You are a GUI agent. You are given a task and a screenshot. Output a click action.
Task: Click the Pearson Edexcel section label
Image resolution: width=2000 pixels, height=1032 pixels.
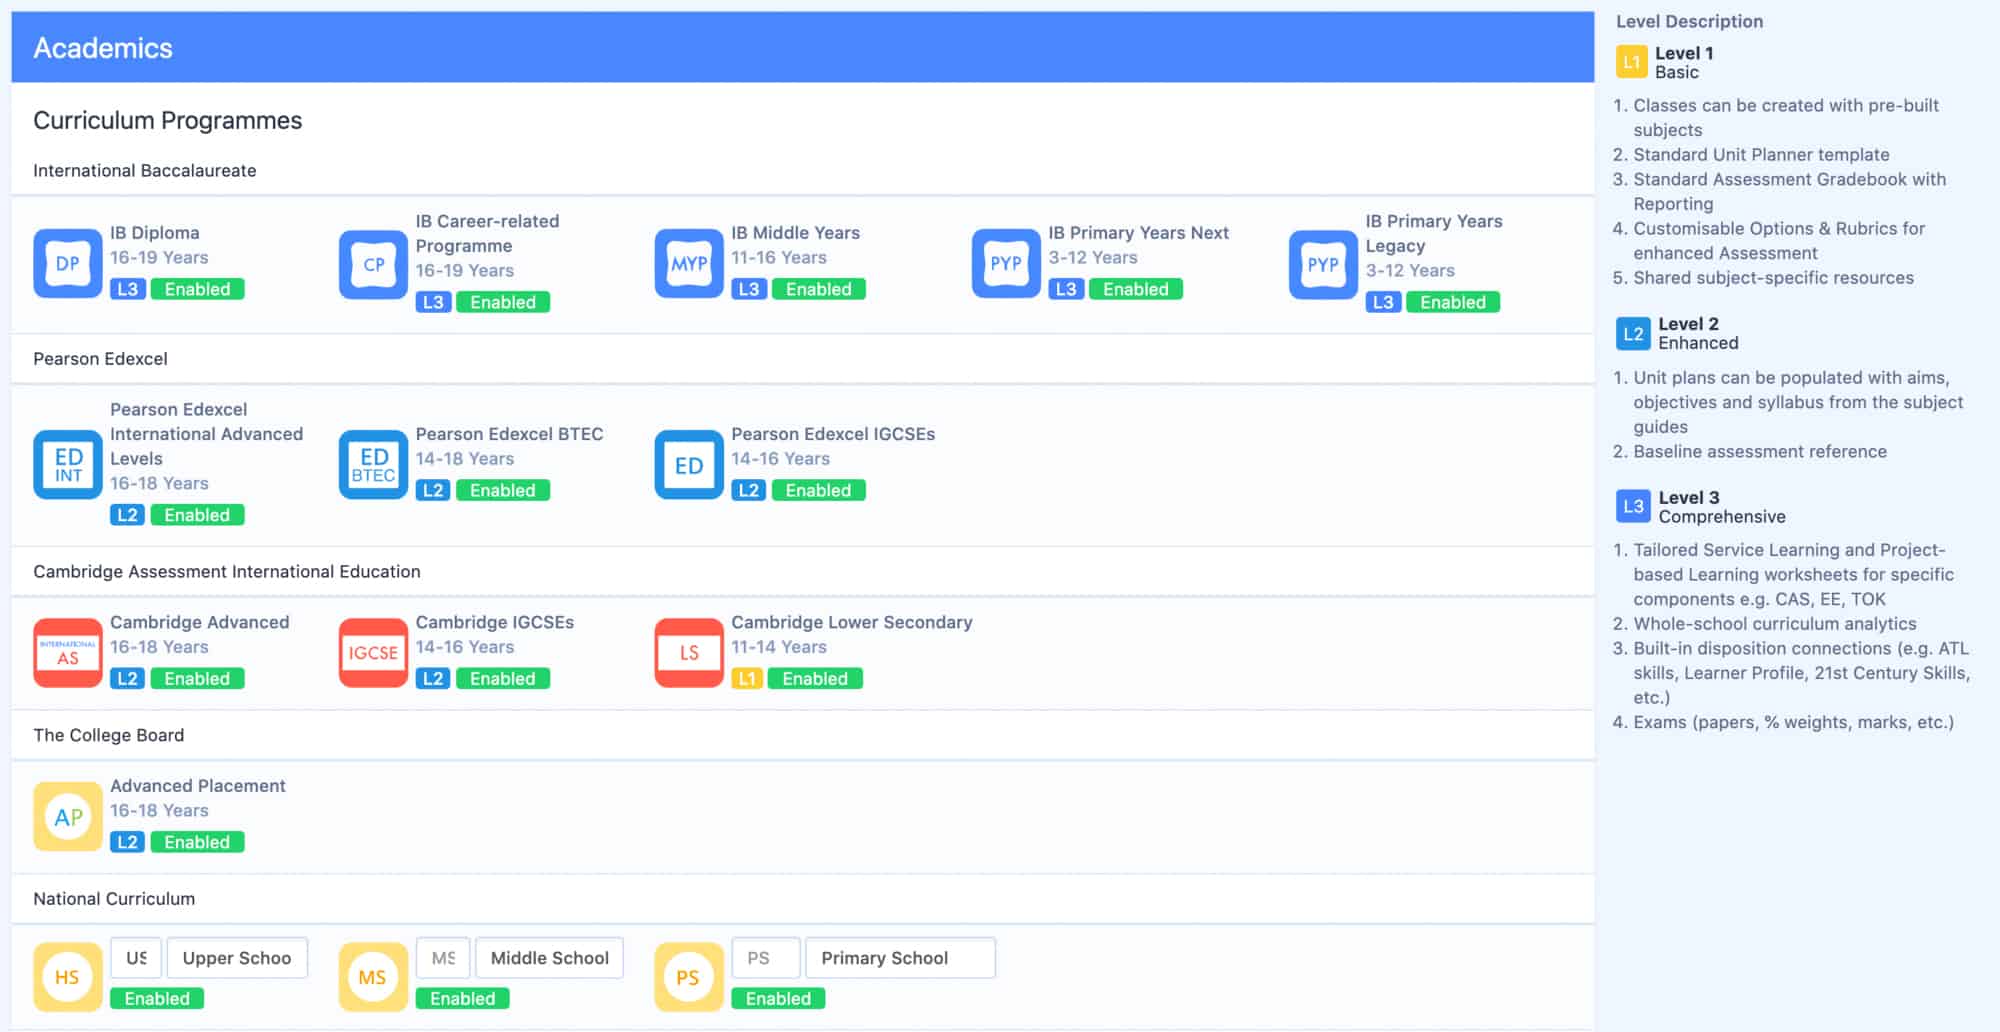tap(100, 359)
